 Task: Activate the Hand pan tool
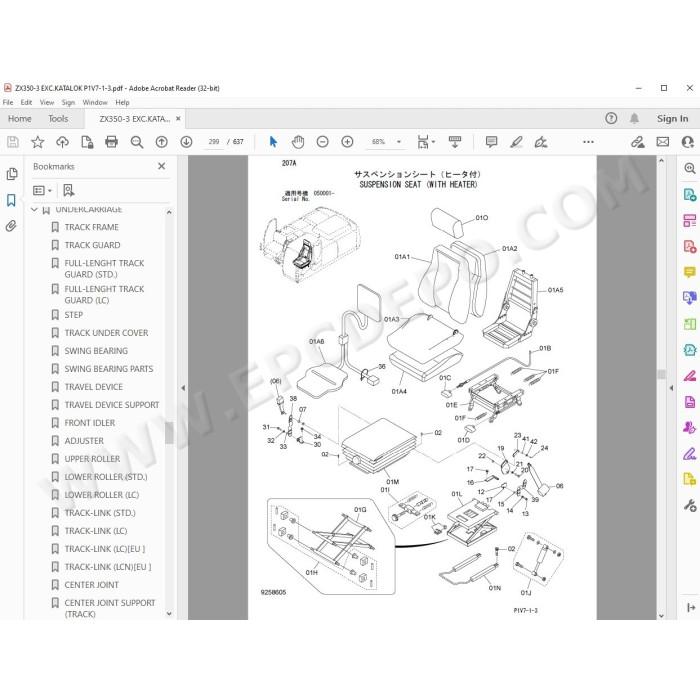pos(298,142)
